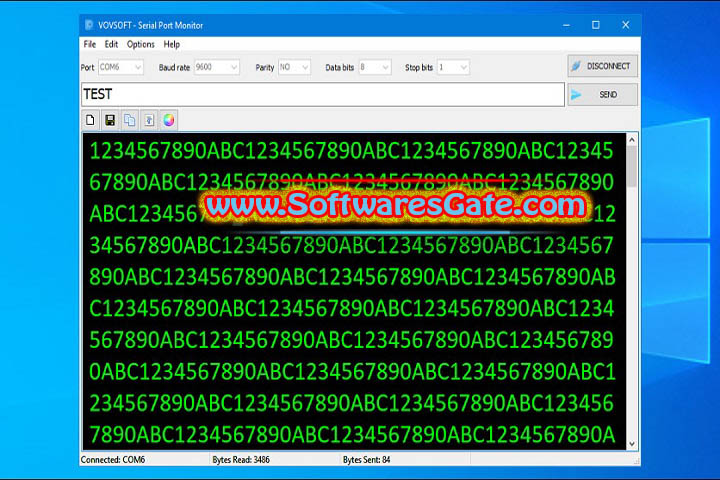Minimize the Serial Port Monitor window
720x480 pixels.
coord(566,25)
